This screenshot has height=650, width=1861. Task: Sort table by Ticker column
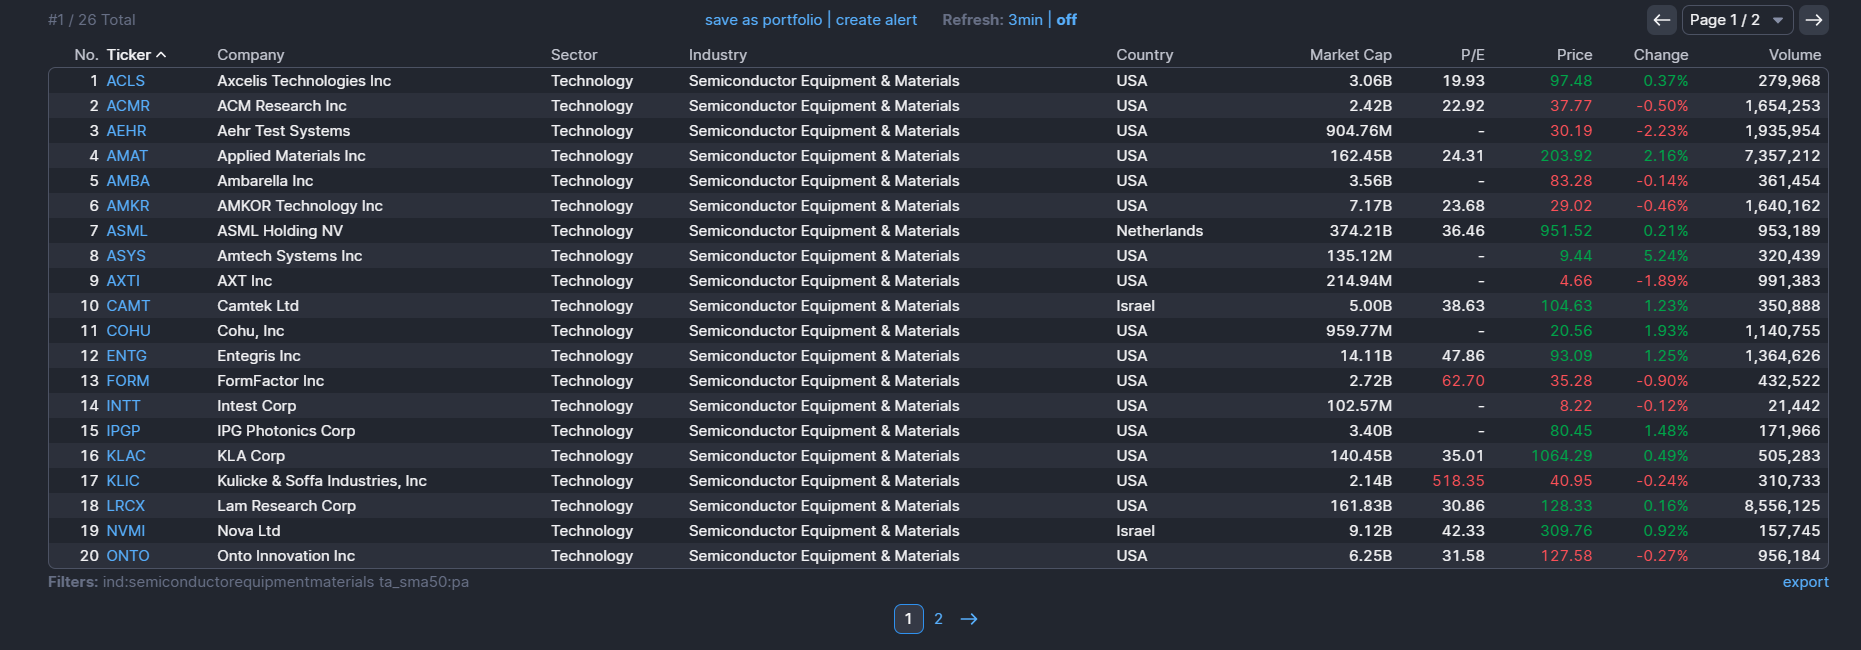[x=129, y=55]
